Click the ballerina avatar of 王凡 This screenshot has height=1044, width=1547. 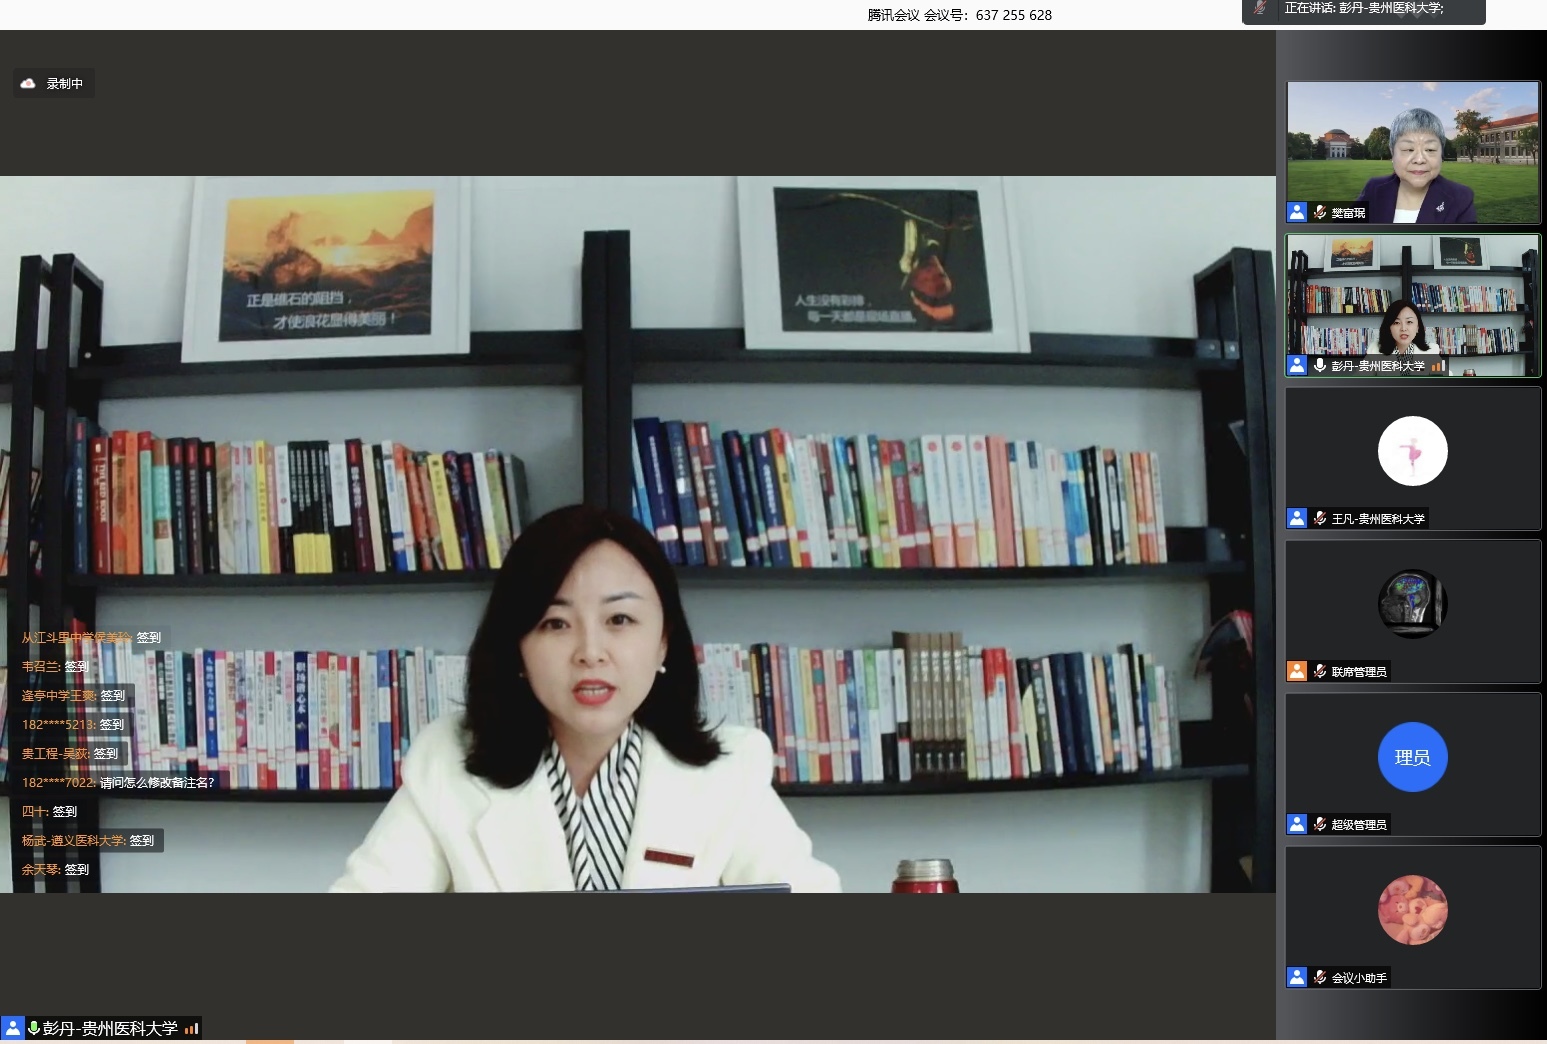1412,452
